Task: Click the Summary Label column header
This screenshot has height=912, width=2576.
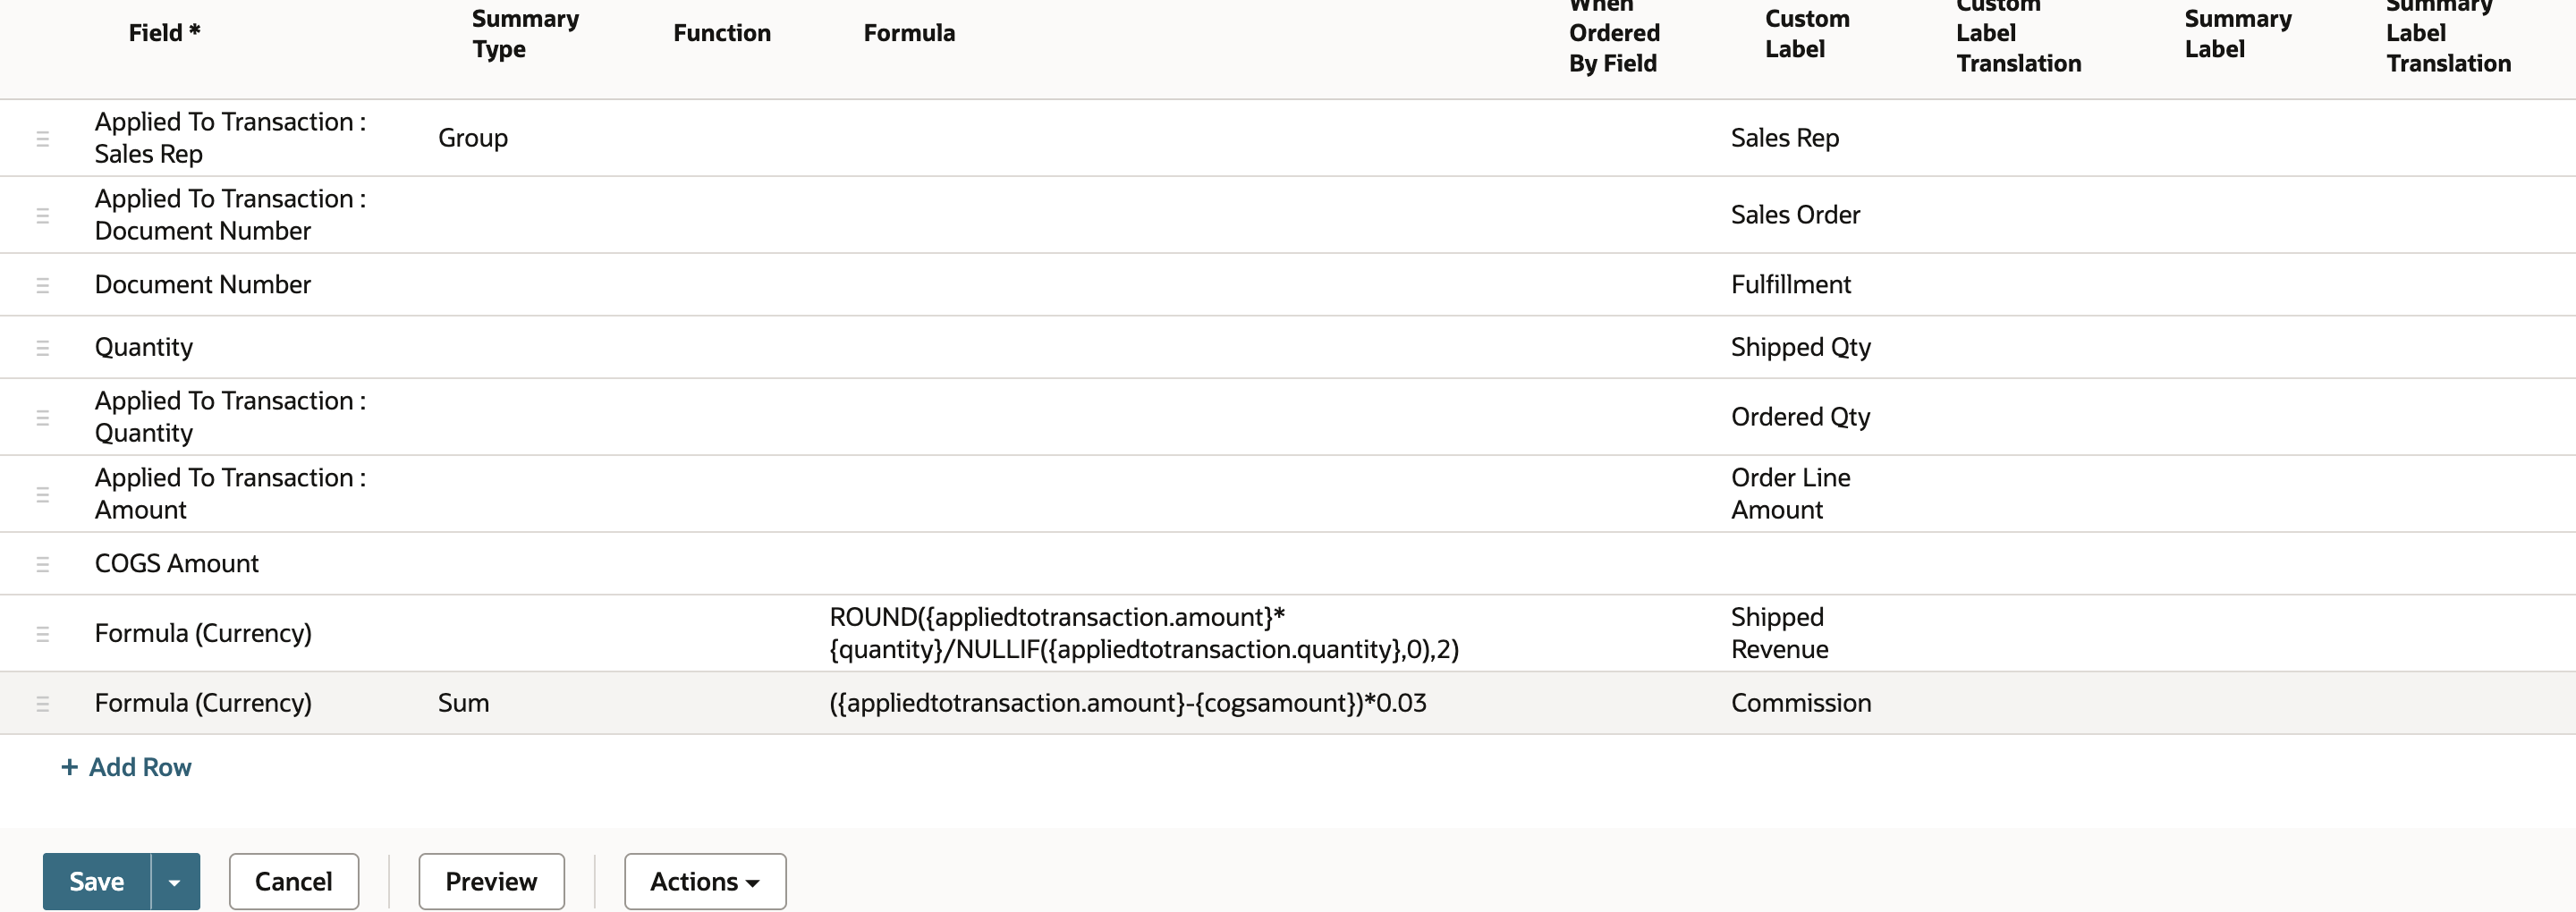Action: click(x=2238, y=34)
